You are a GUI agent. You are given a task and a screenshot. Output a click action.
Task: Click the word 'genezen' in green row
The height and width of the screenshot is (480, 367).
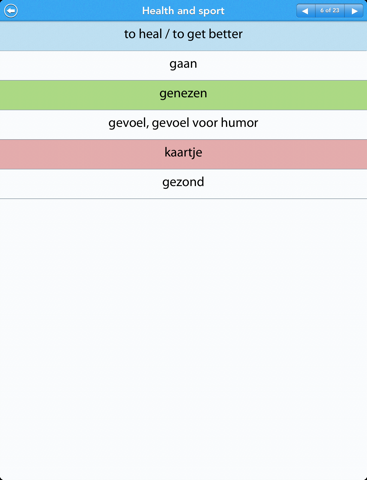click(x=183, y=94)
